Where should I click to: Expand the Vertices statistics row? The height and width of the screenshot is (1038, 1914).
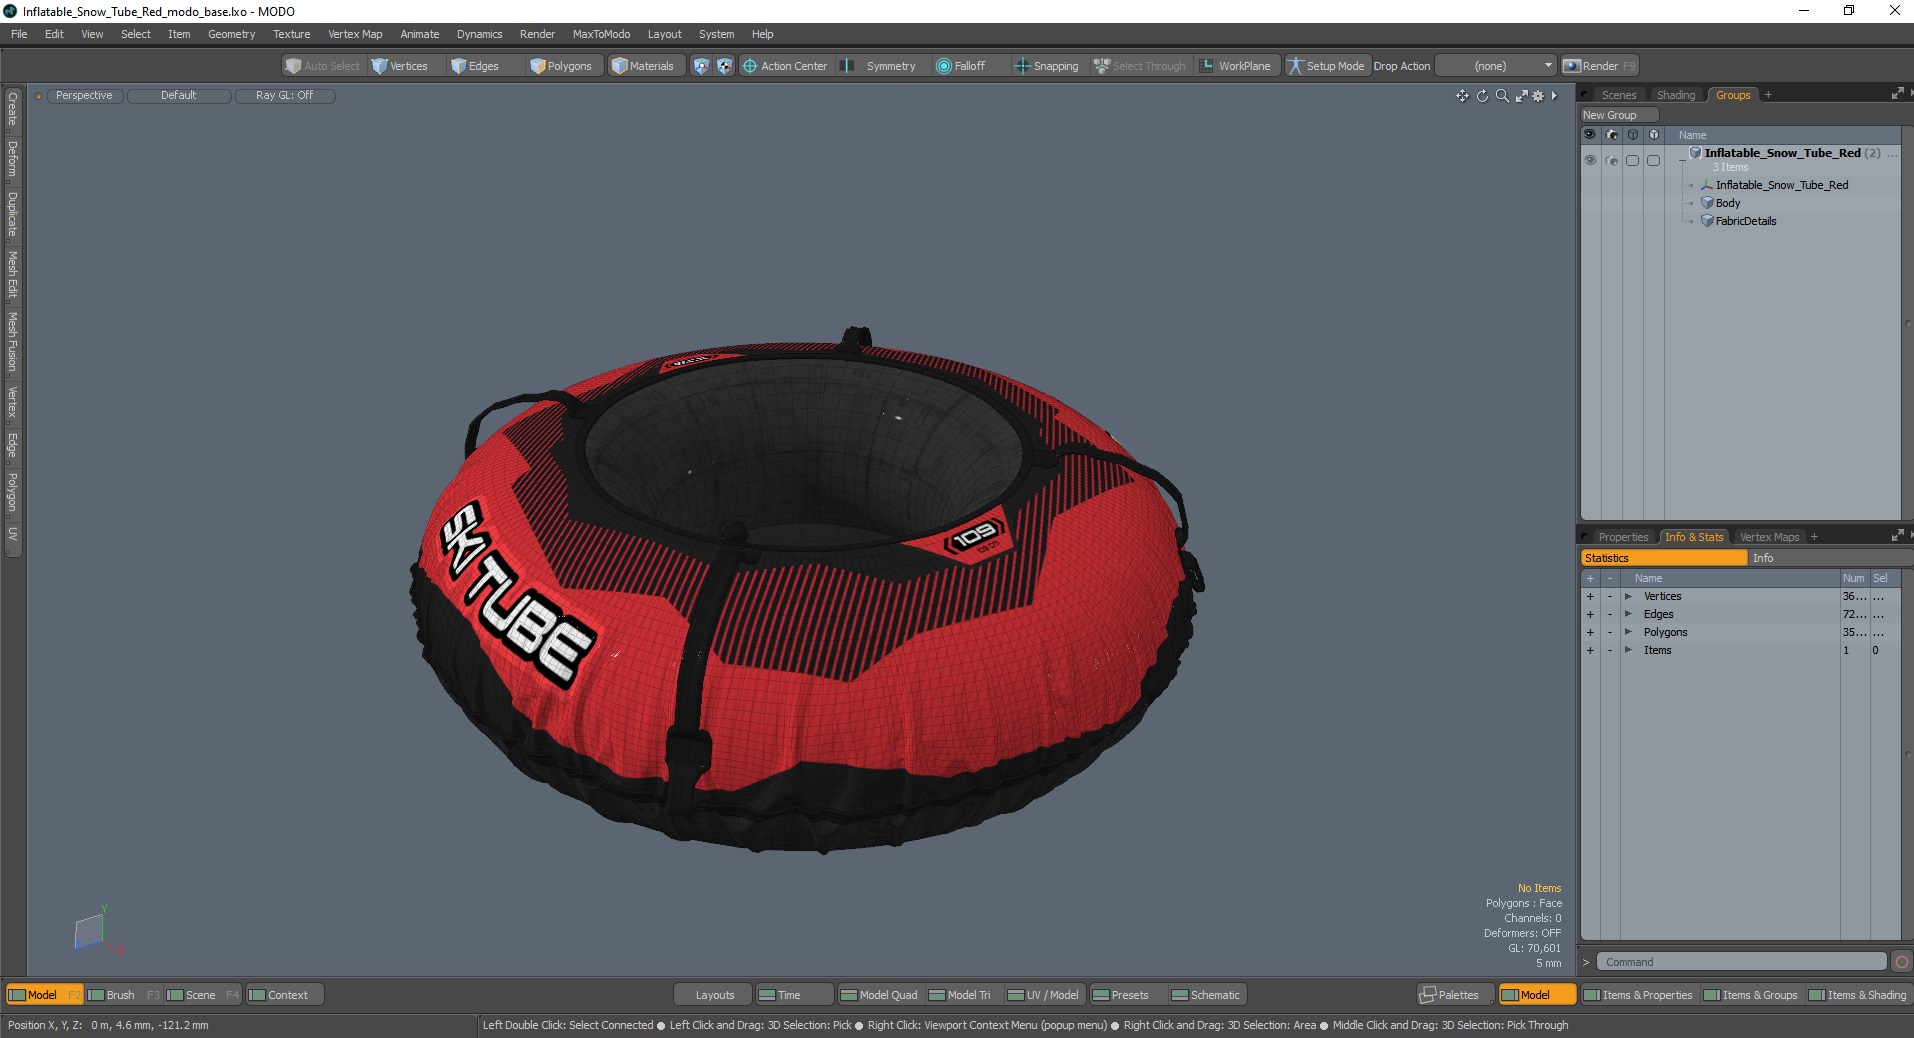click(x=1628, y=596)
